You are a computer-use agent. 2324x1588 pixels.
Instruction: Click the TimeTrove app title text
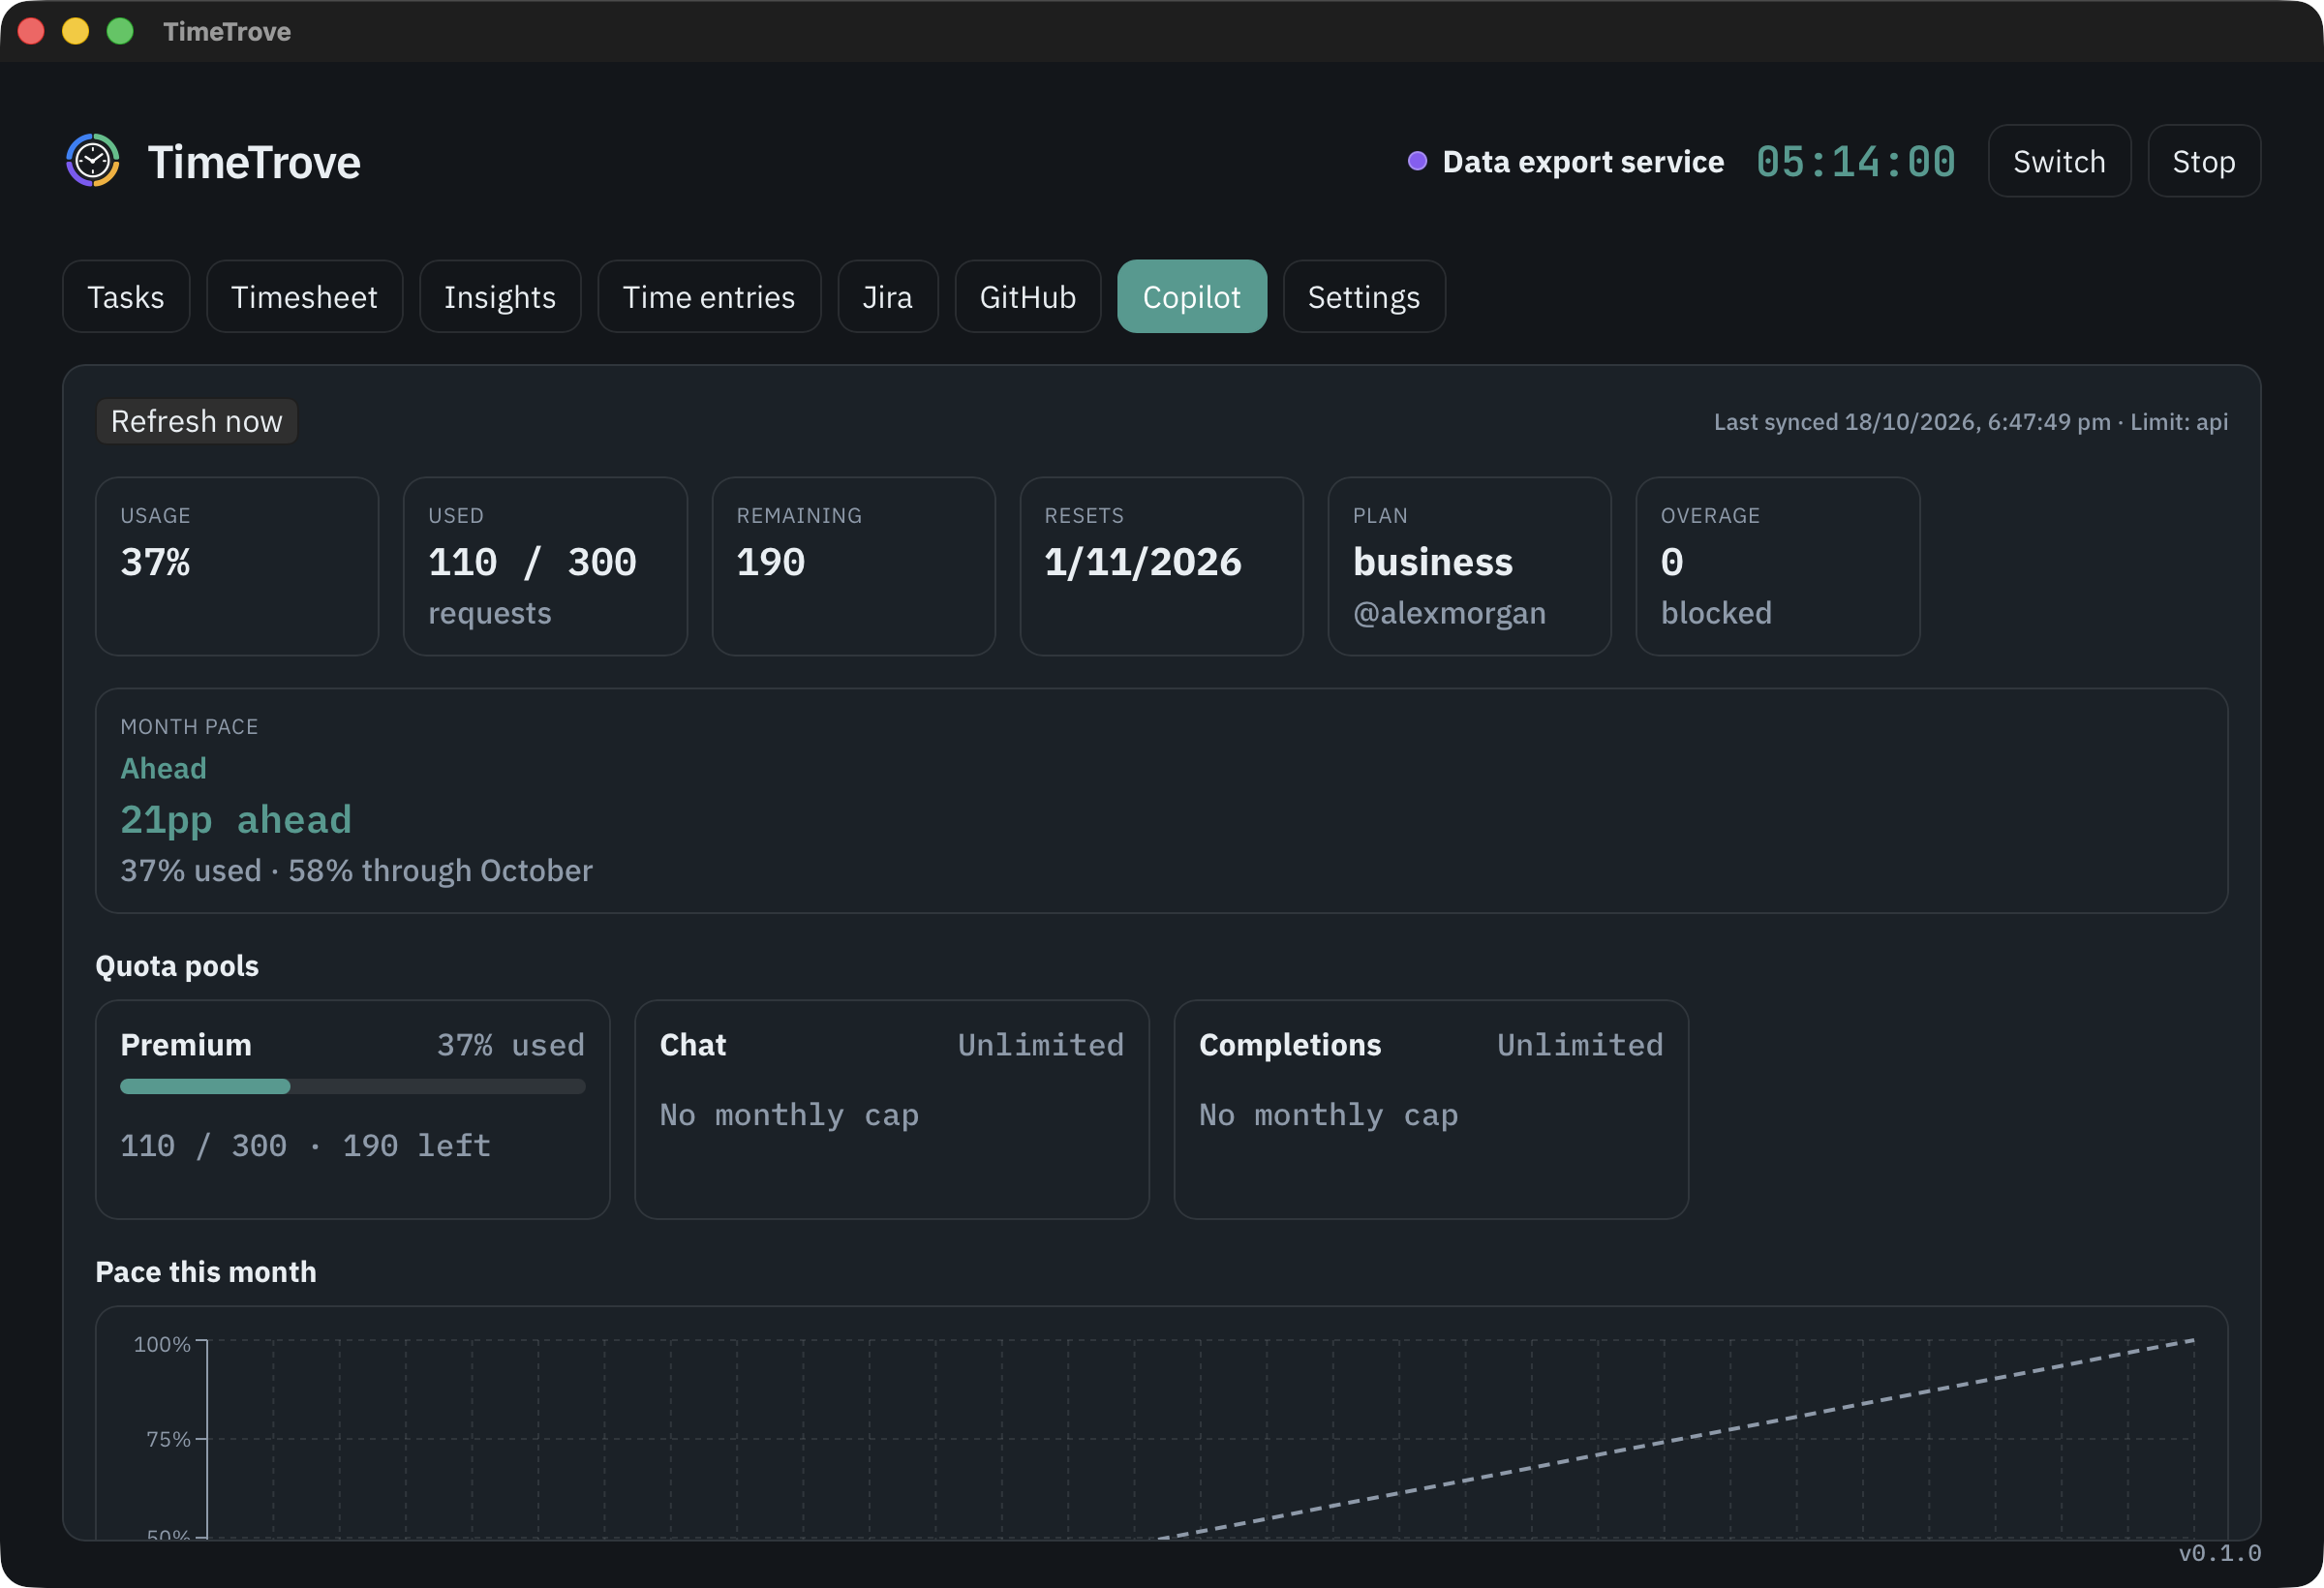tap(254, 161)
